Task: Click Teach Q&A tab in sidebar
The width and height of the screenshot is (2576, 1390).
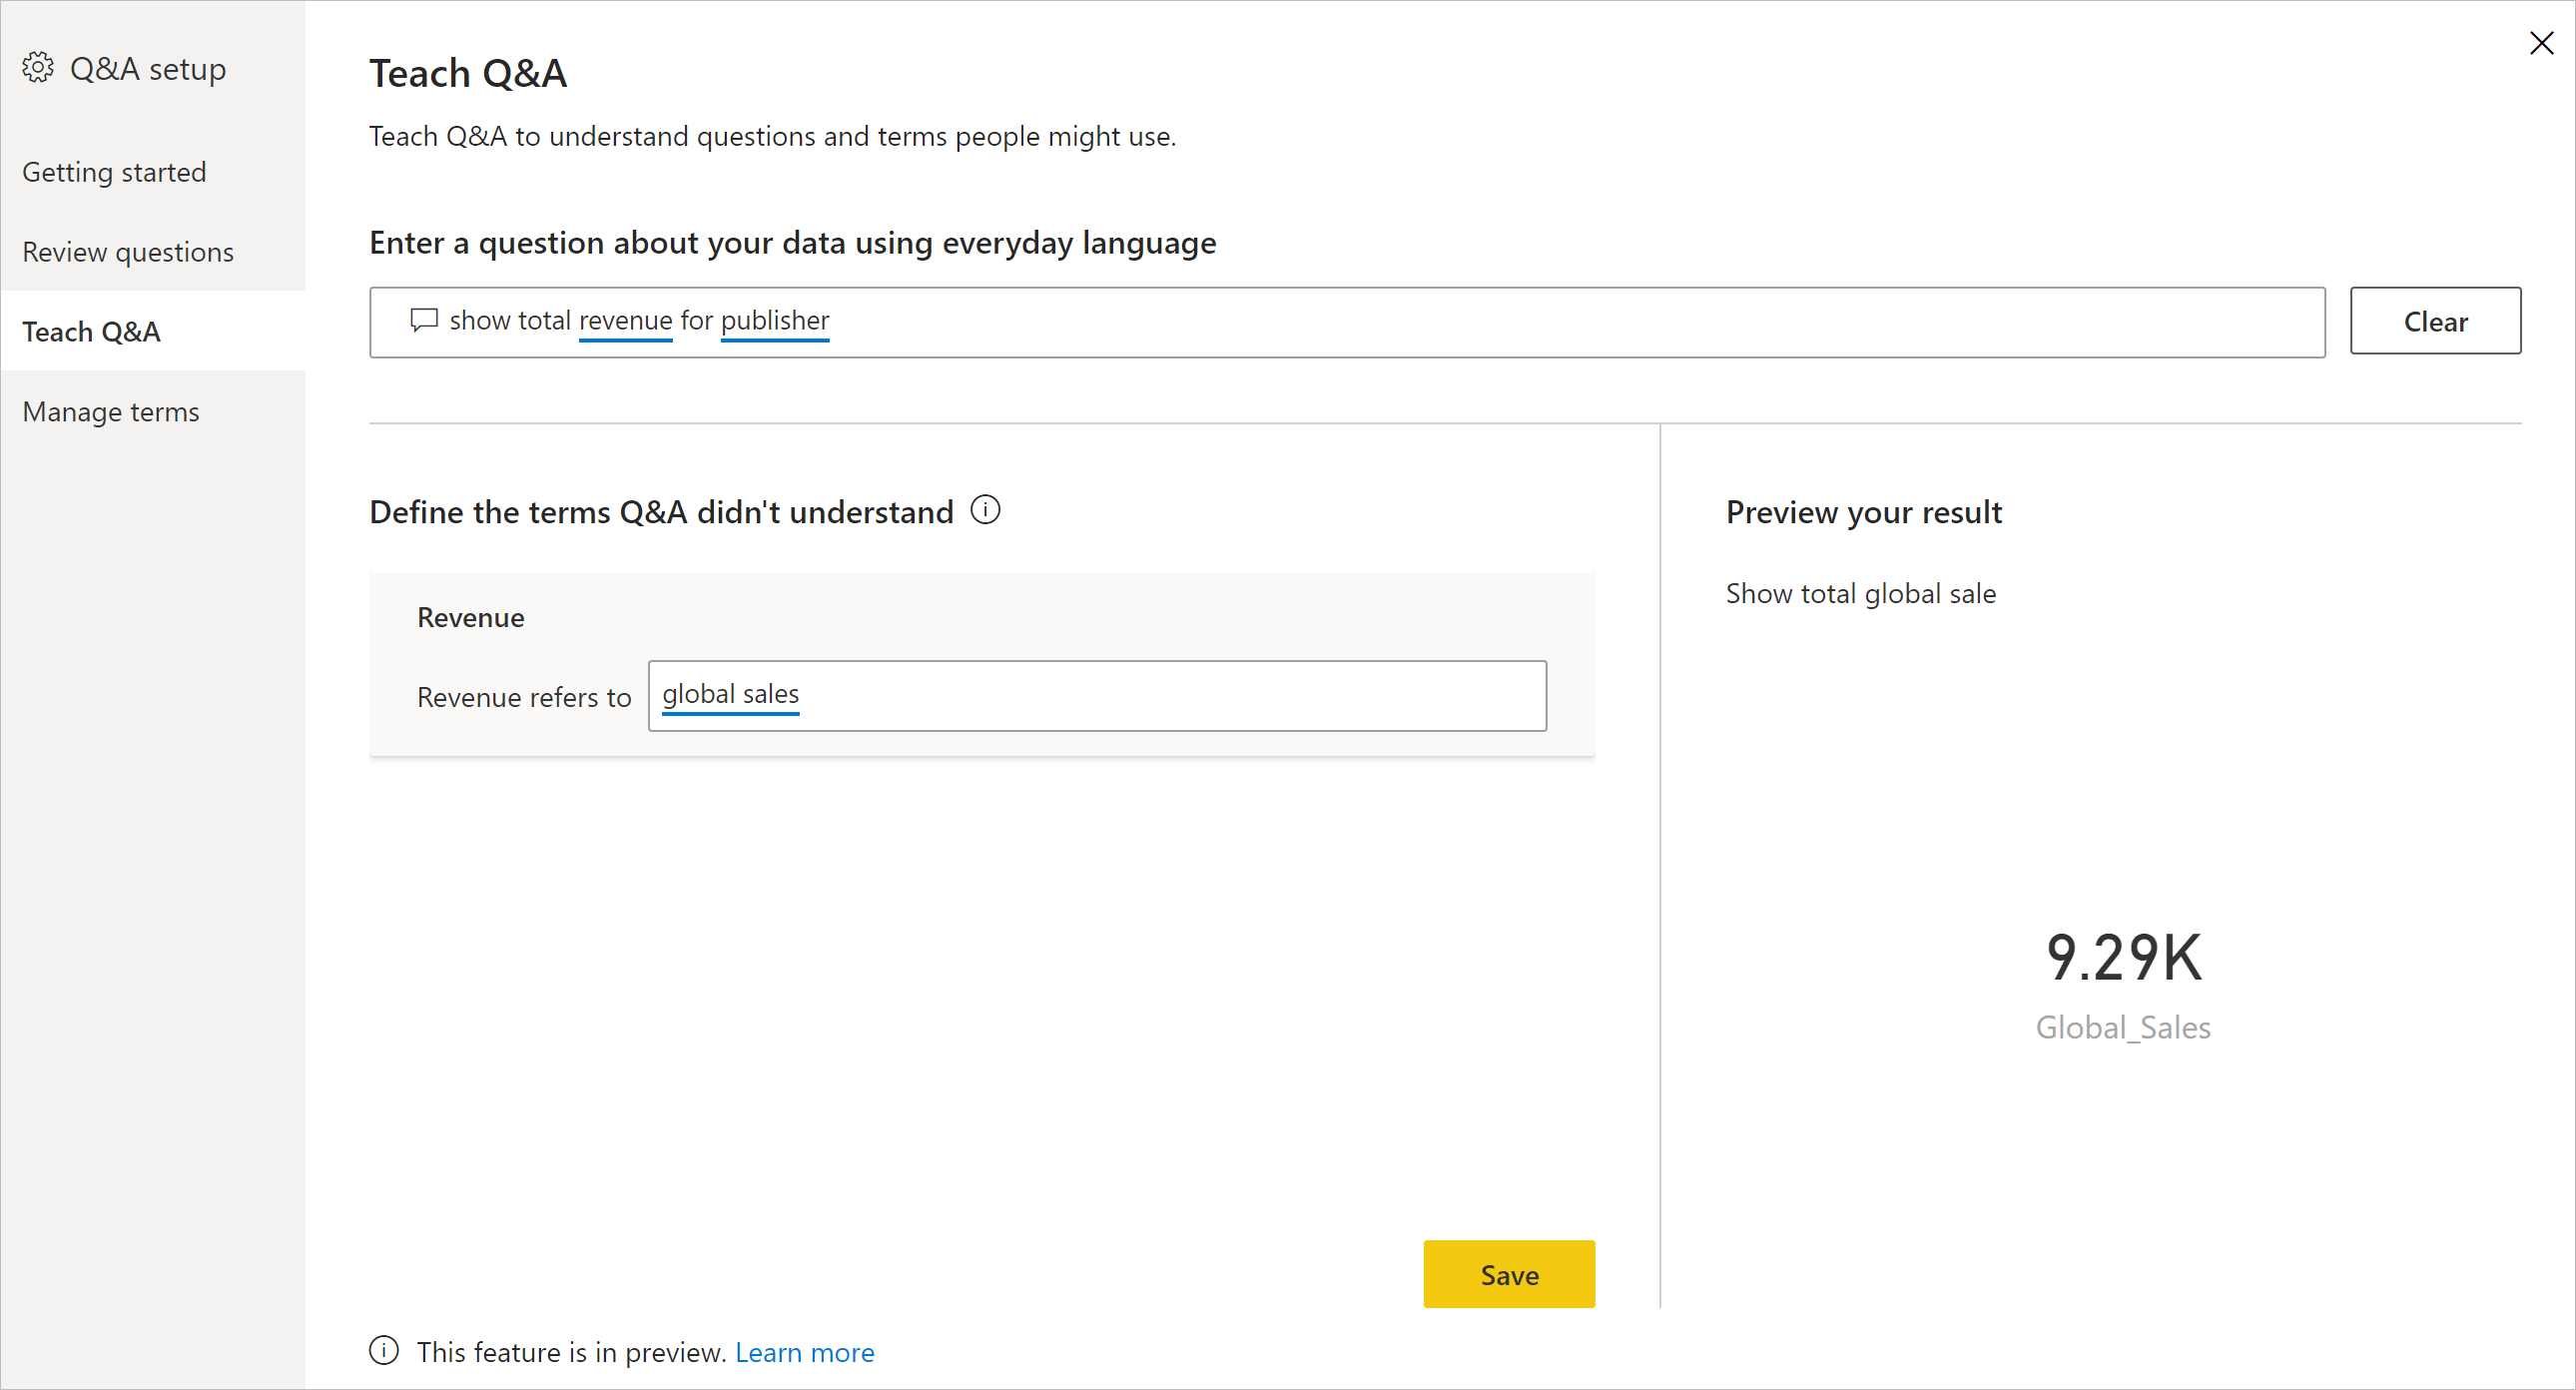Action: click(96, 333)
